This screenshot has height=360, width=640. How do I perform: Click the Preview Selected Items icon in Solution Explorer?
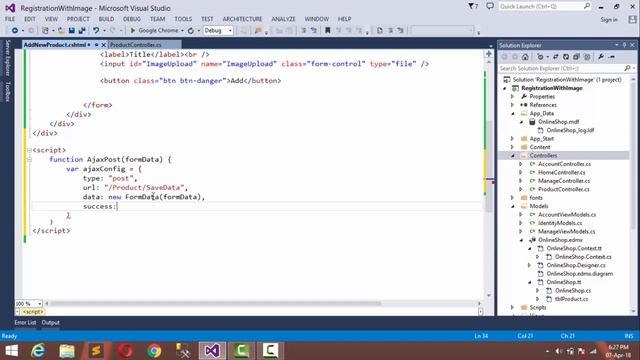(611, 57)
